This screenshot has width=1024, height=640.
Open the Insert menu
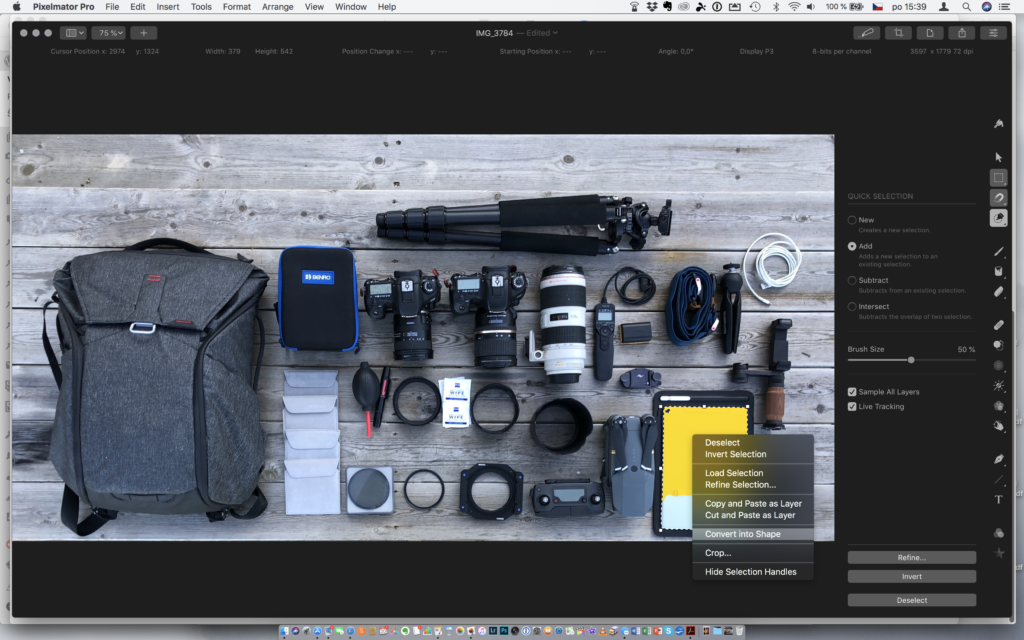(x=168, y=7)
